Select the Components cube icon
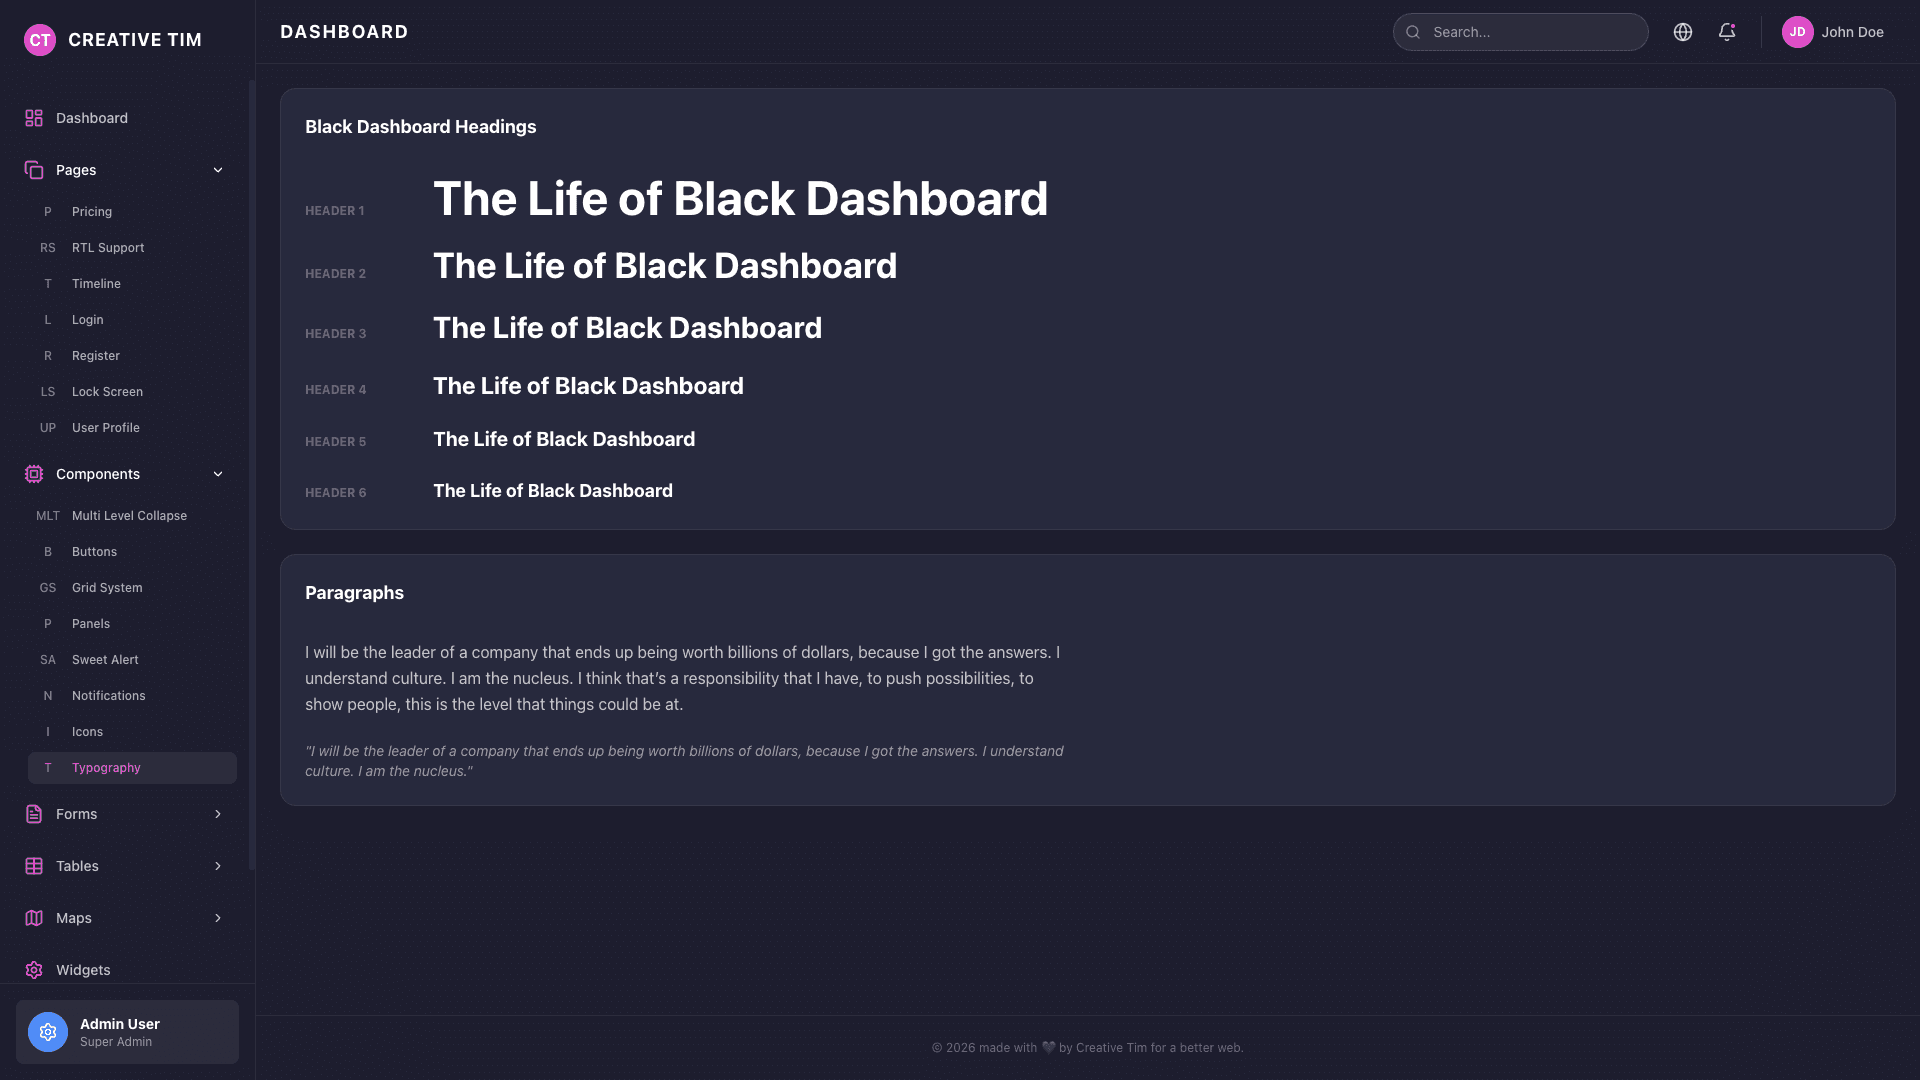1920x1080 pixels. click(33, 474)
